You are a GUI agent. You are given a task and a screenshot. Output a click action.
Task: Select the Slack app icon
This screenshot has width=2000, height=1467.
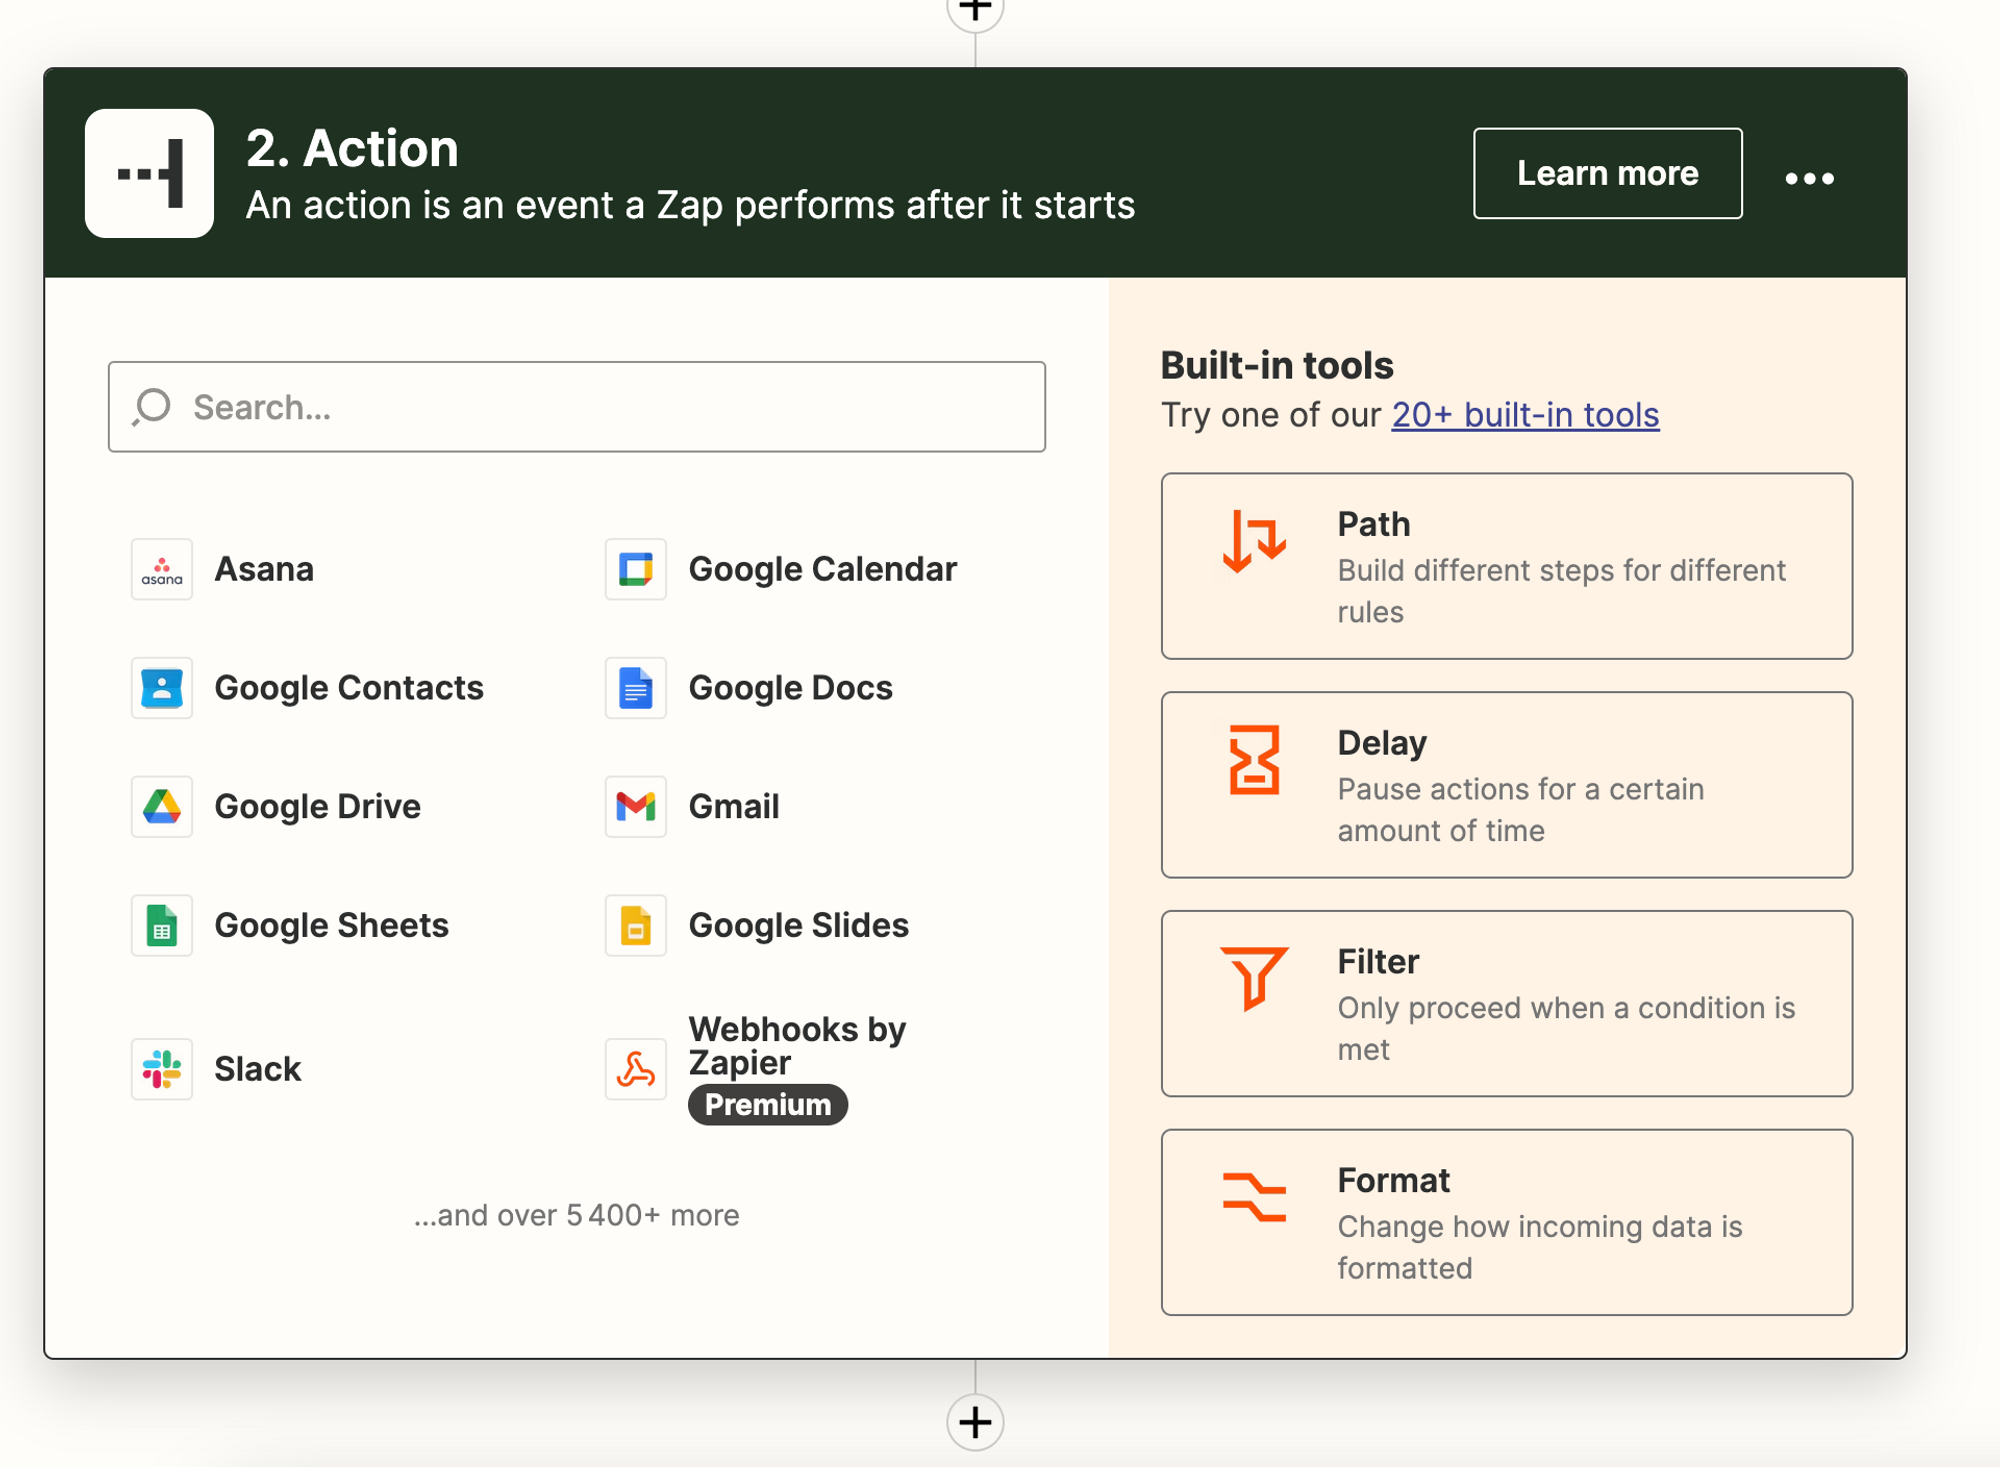161,1069
